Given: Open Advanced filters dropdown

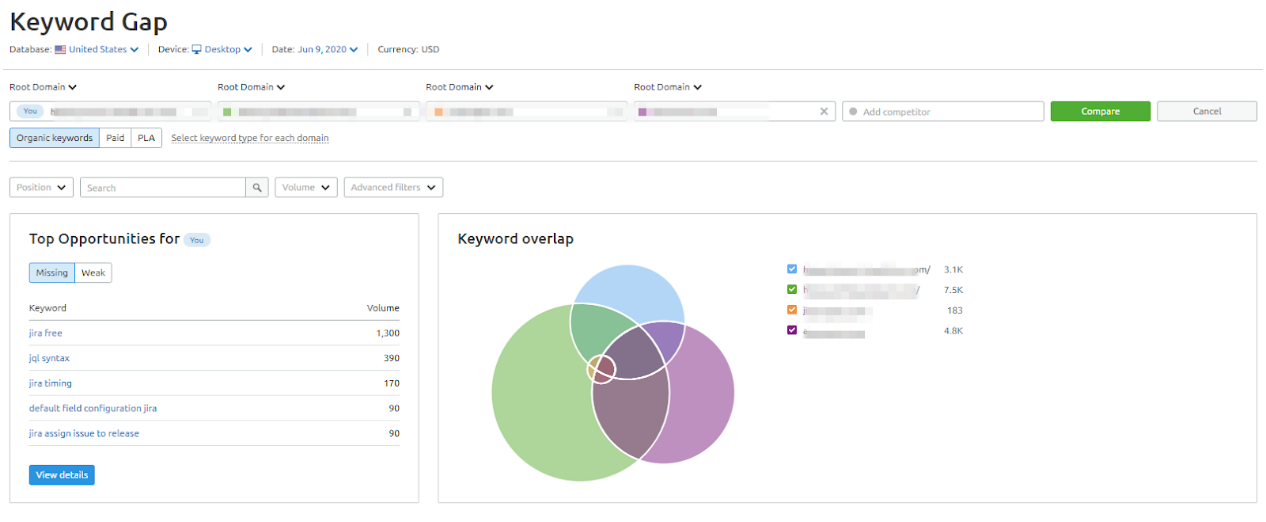Looking at the screenshot, I should 393,187.
